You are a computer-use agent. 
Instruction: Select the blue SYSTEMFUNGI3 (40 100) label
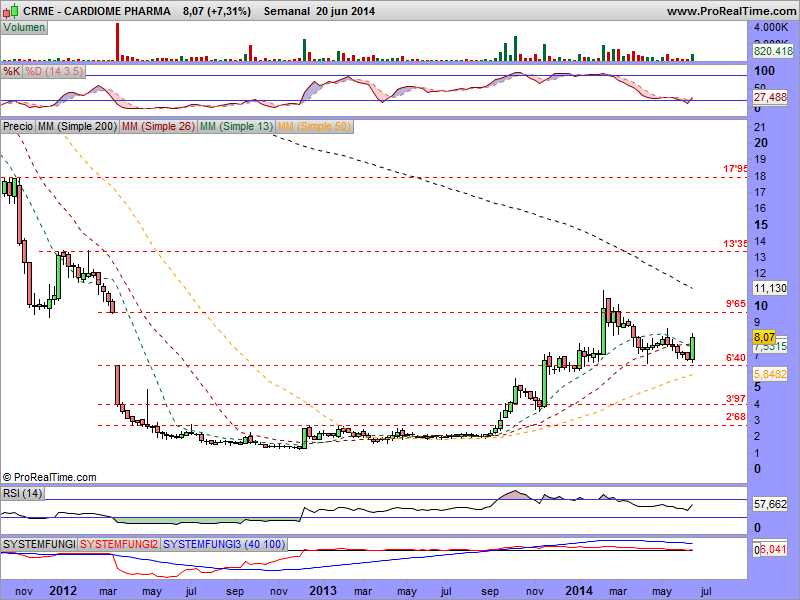(x=224, y=544)
